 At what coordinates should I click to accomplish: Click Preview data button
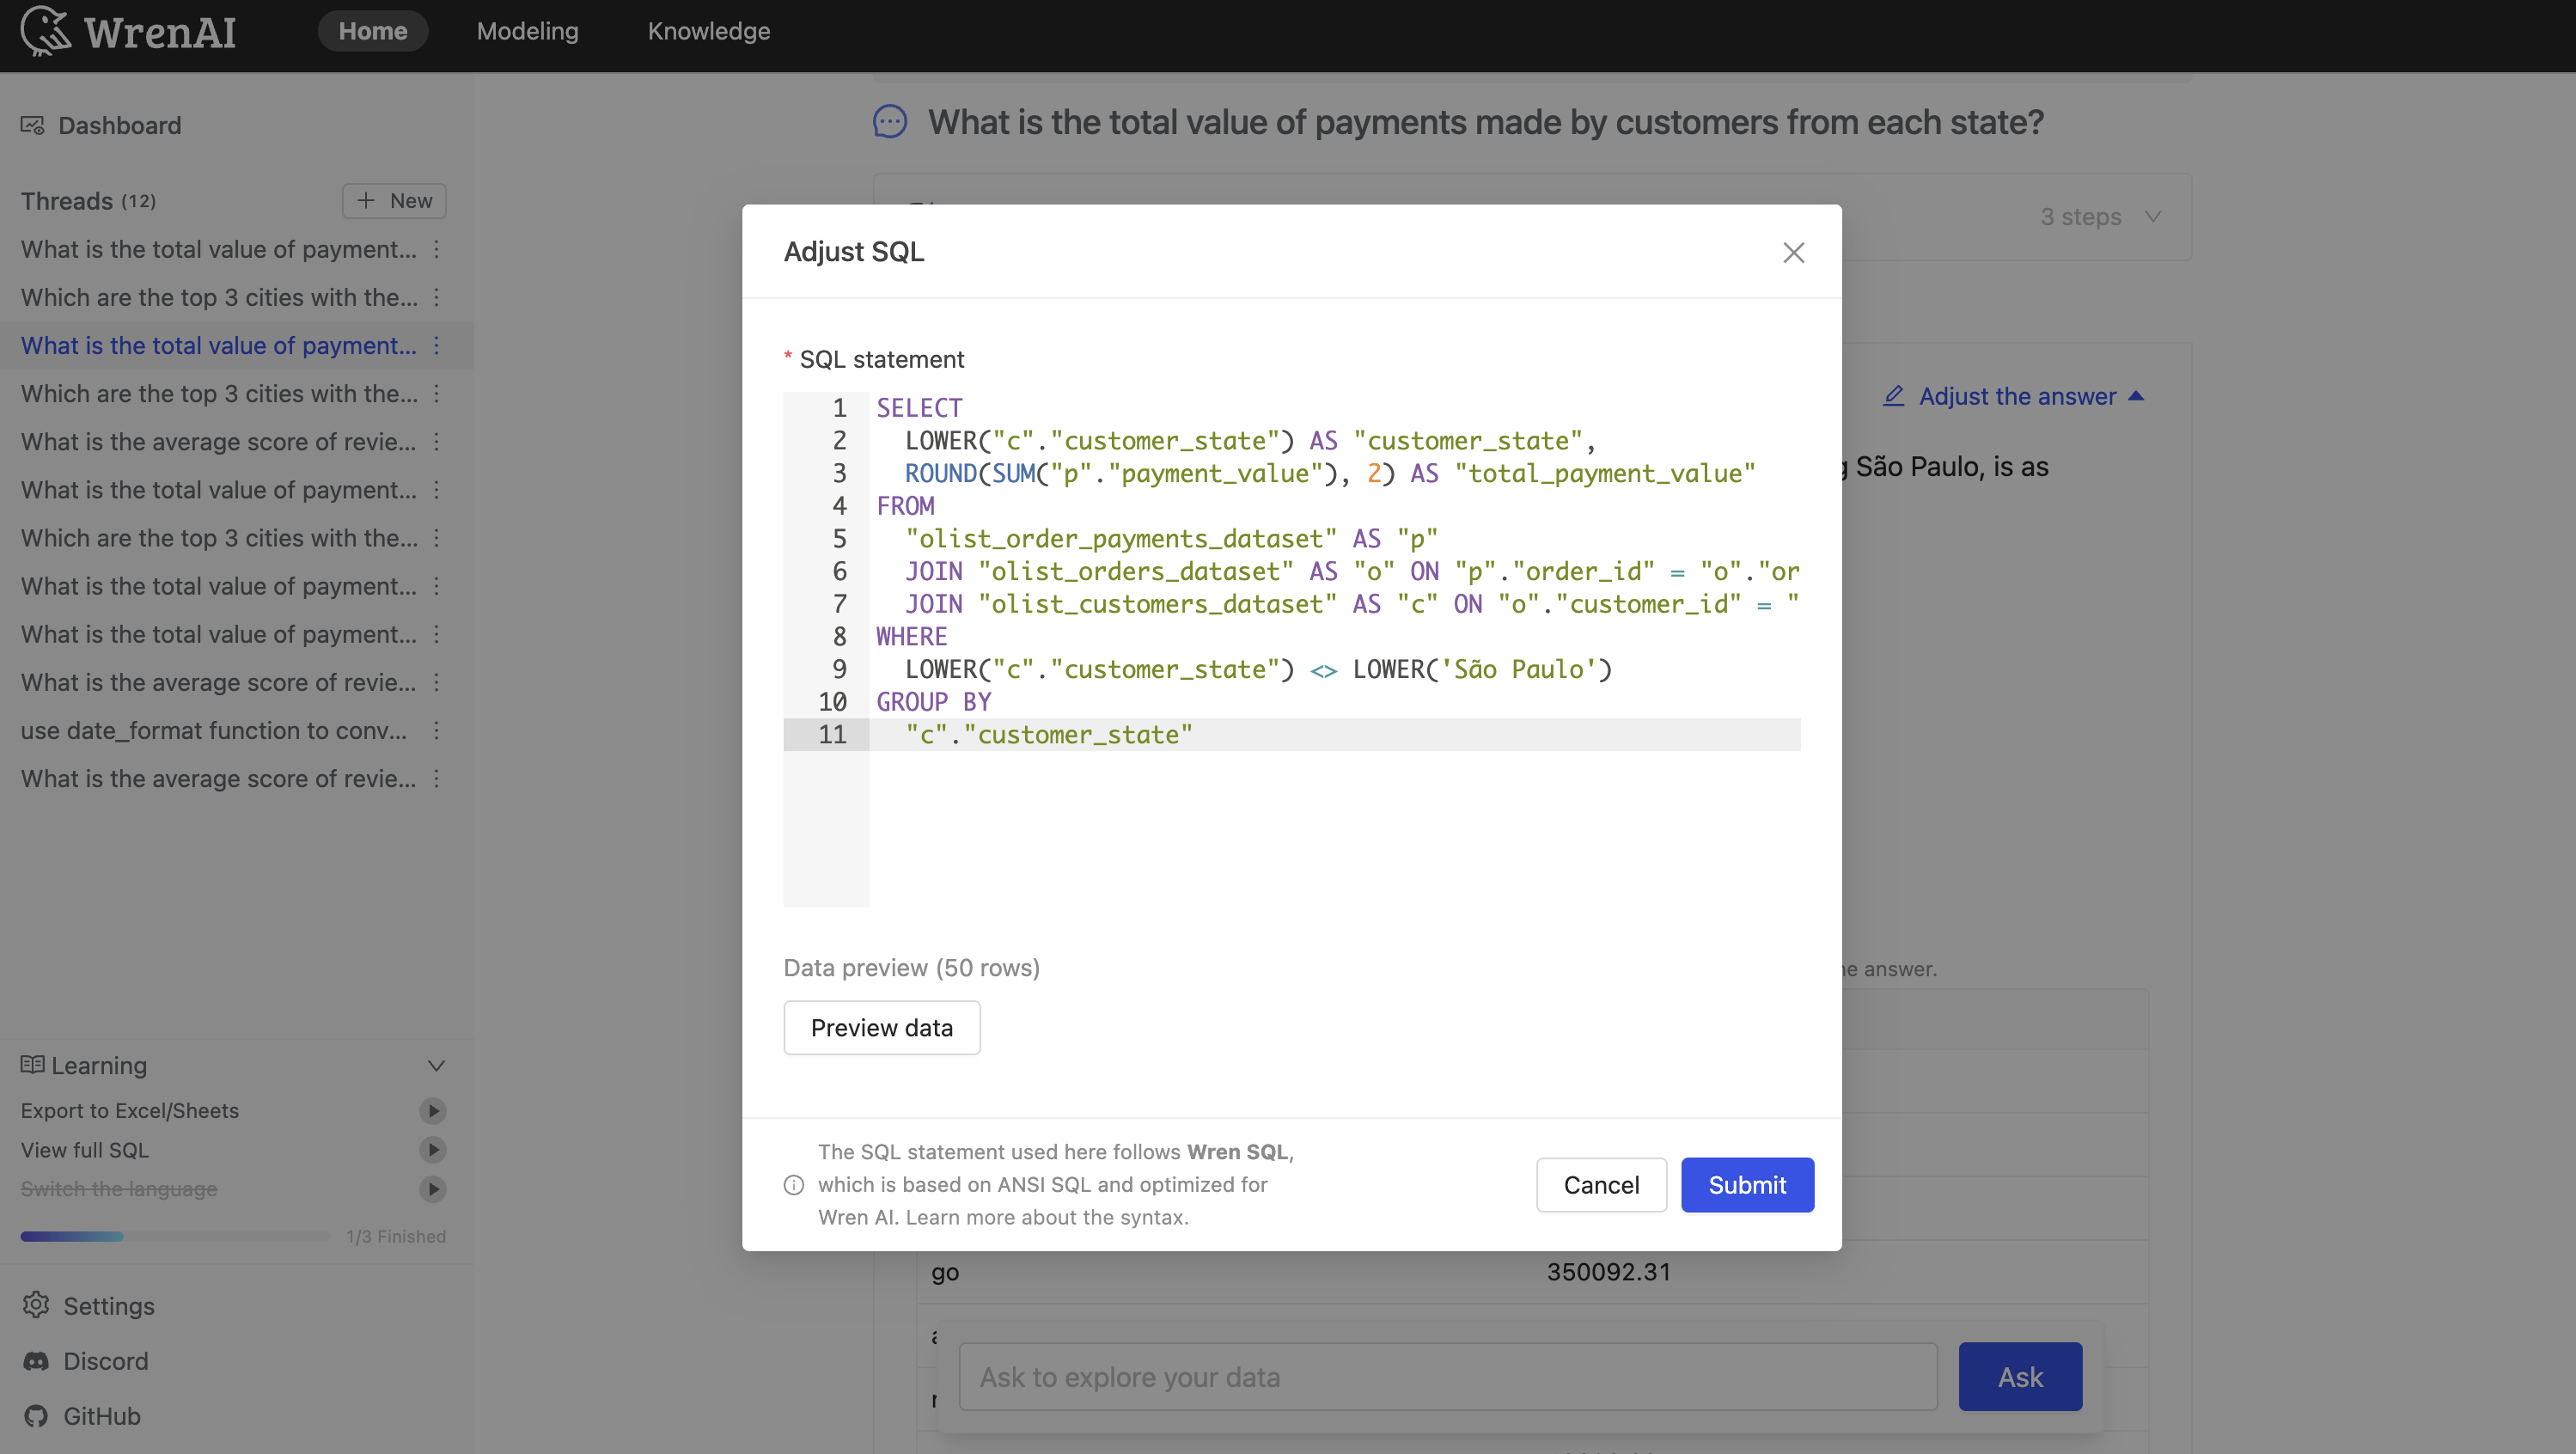(x=881, y=1028)
